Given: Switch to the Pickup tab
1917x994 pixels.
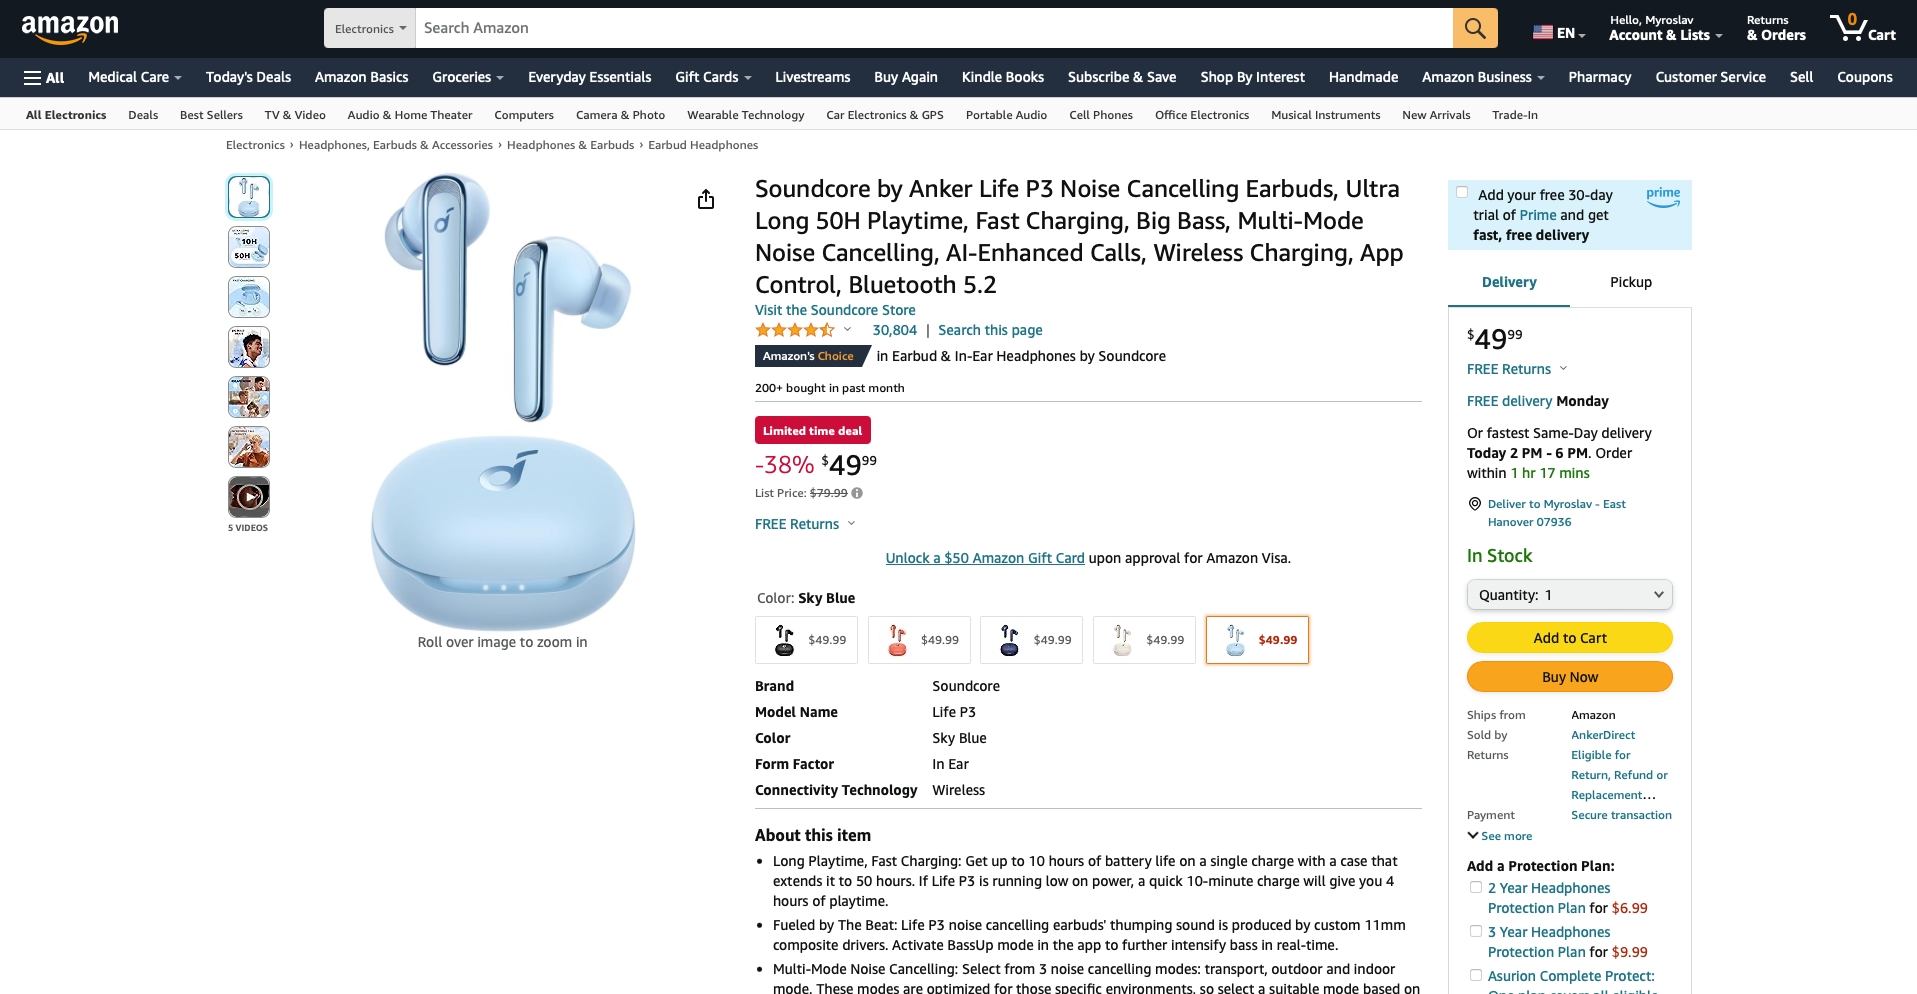Looking at the screenshot, I should tap(1630, 282).
